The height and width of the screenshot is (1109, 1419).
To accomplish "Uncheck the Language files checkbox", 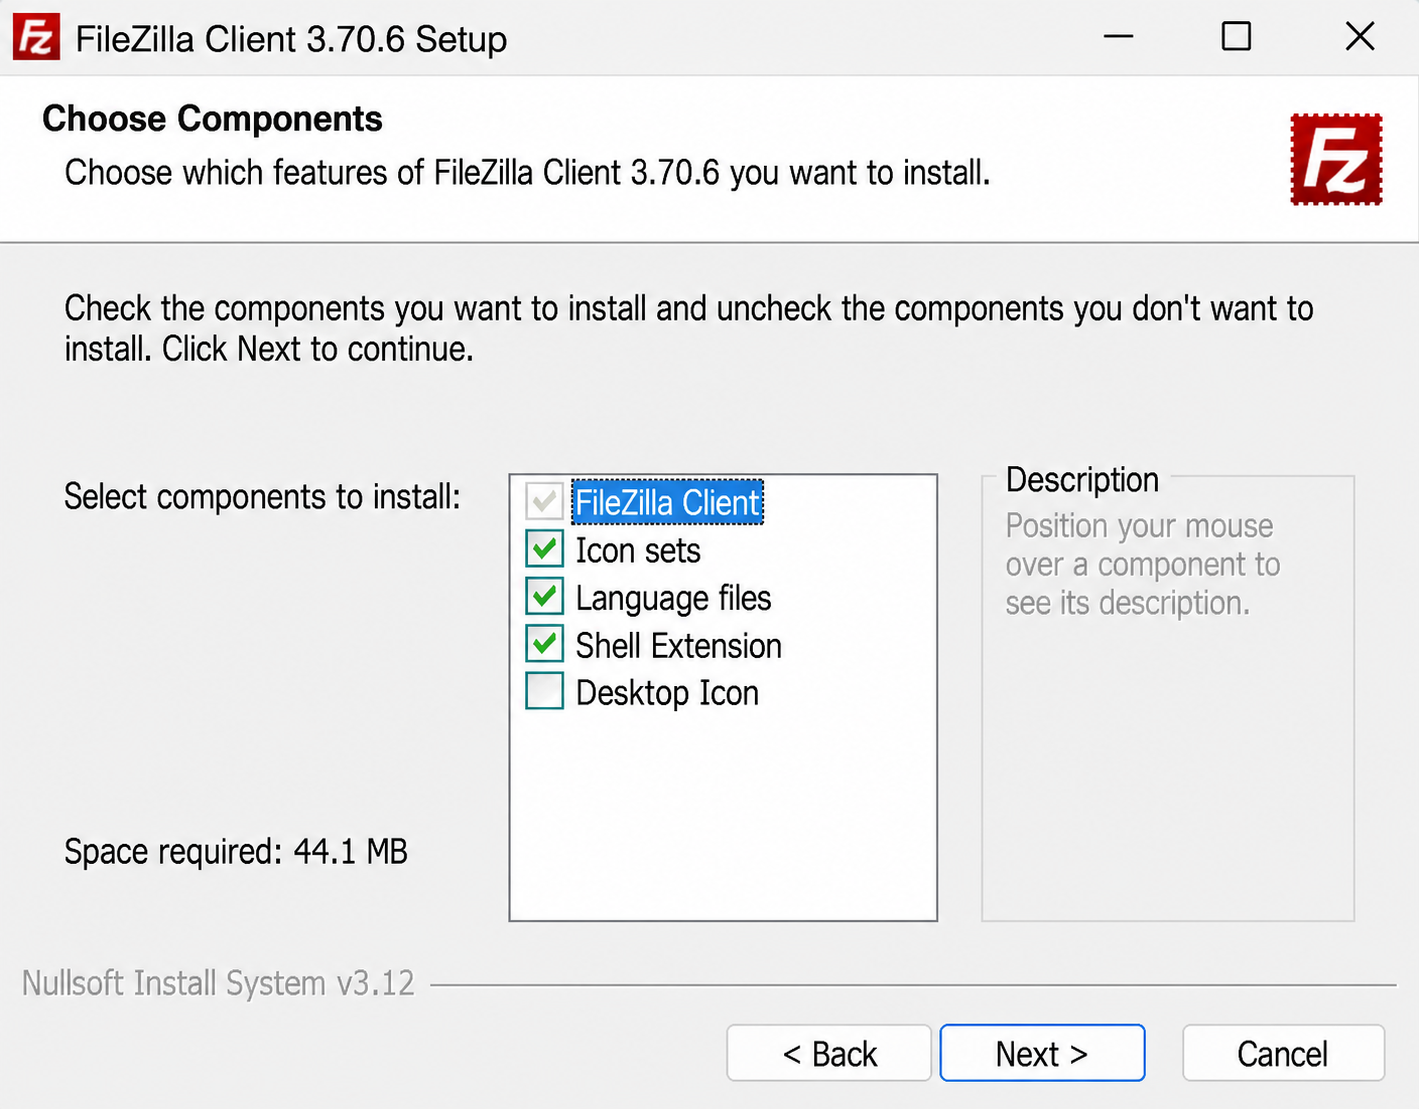I will [x=544, y=597].
